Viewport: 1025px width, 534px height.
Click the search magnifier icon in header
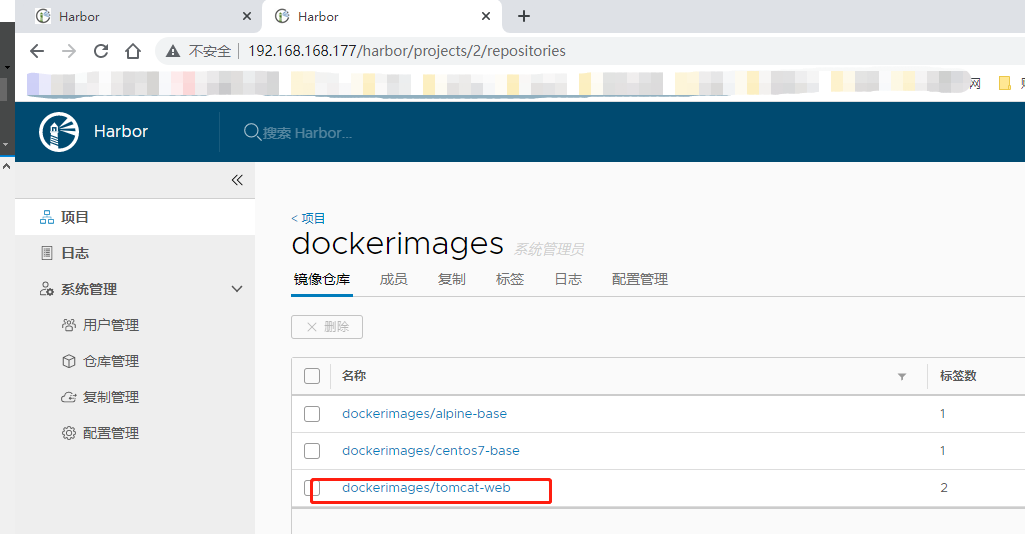252,132
